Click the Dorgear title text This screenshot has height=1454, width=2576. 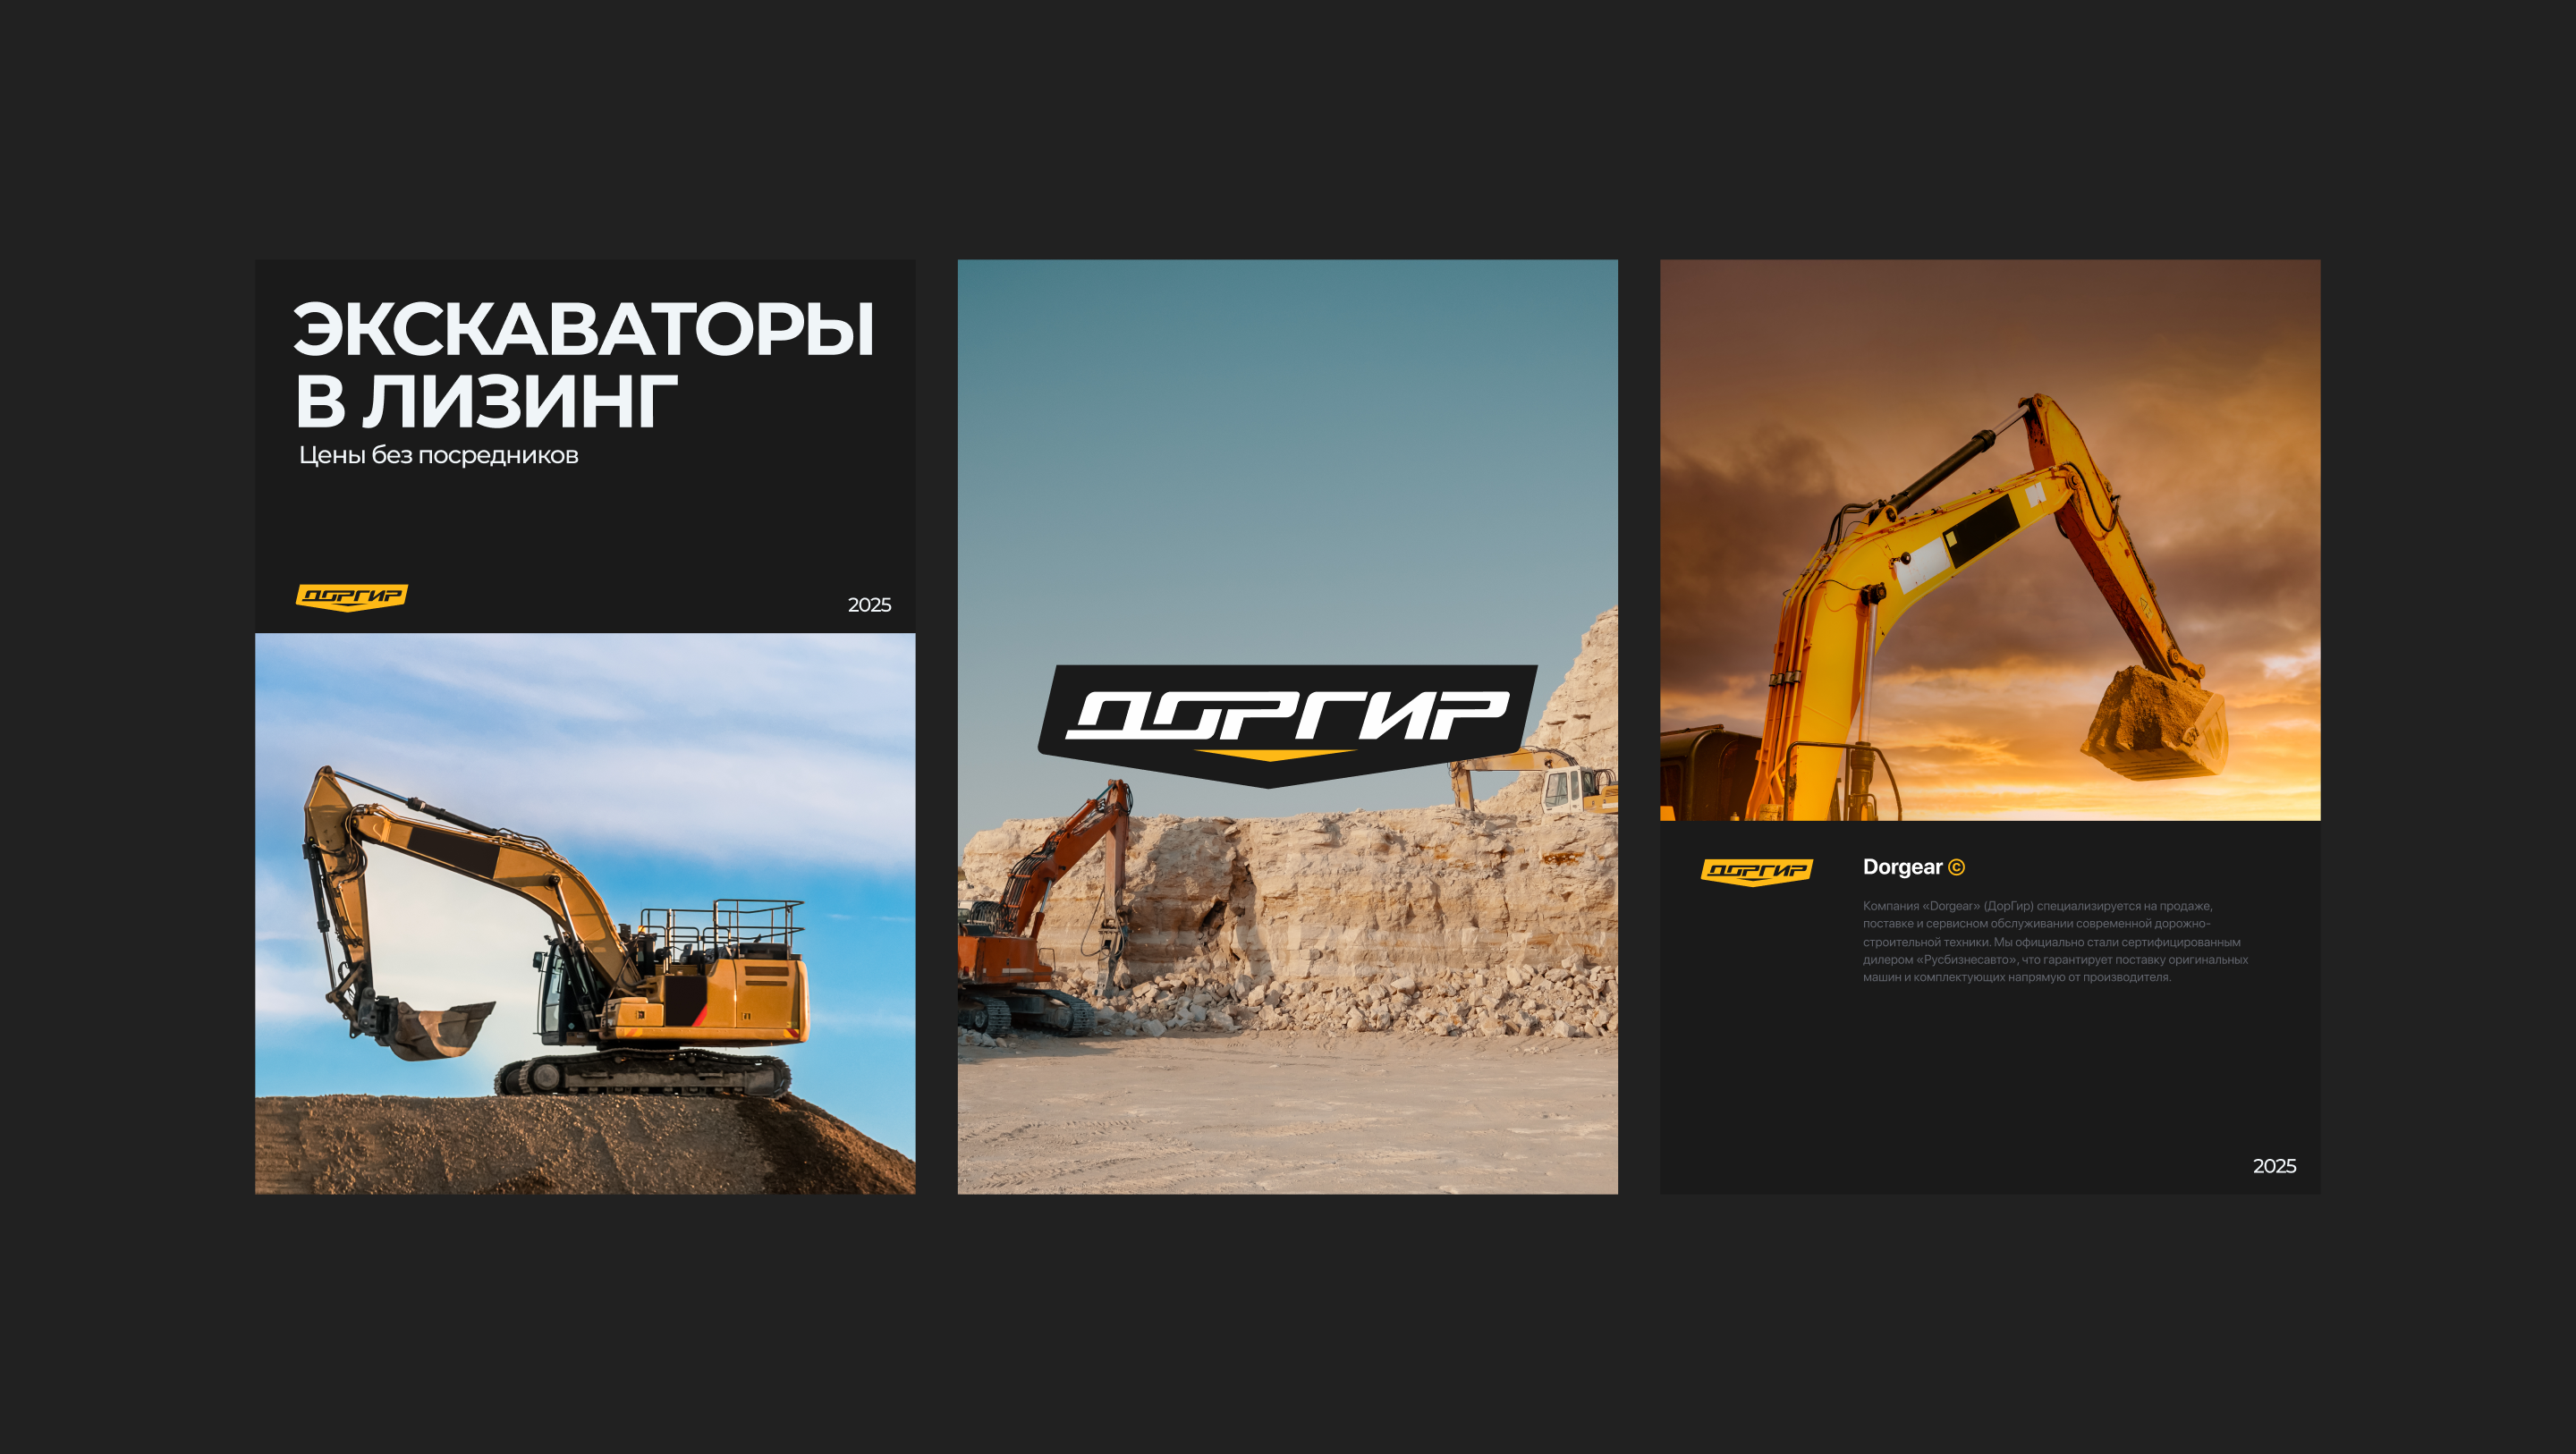coord(1901,867)
